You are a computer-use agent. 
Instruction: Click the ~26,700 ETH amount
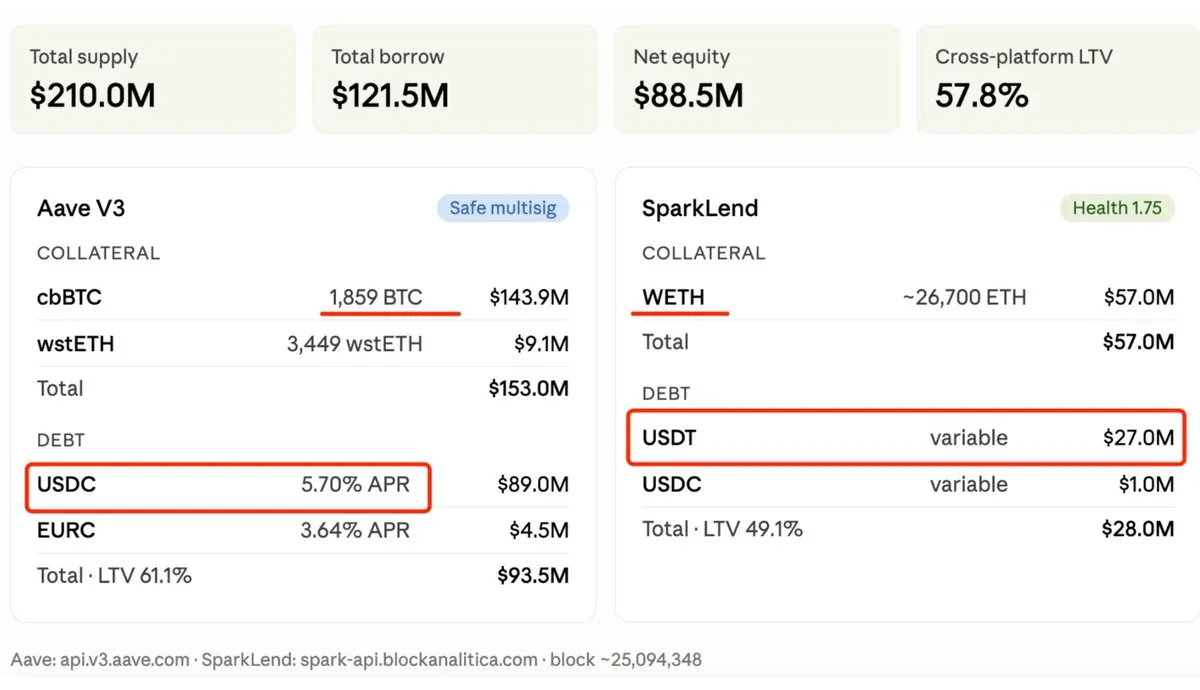(x=964, y=297)
